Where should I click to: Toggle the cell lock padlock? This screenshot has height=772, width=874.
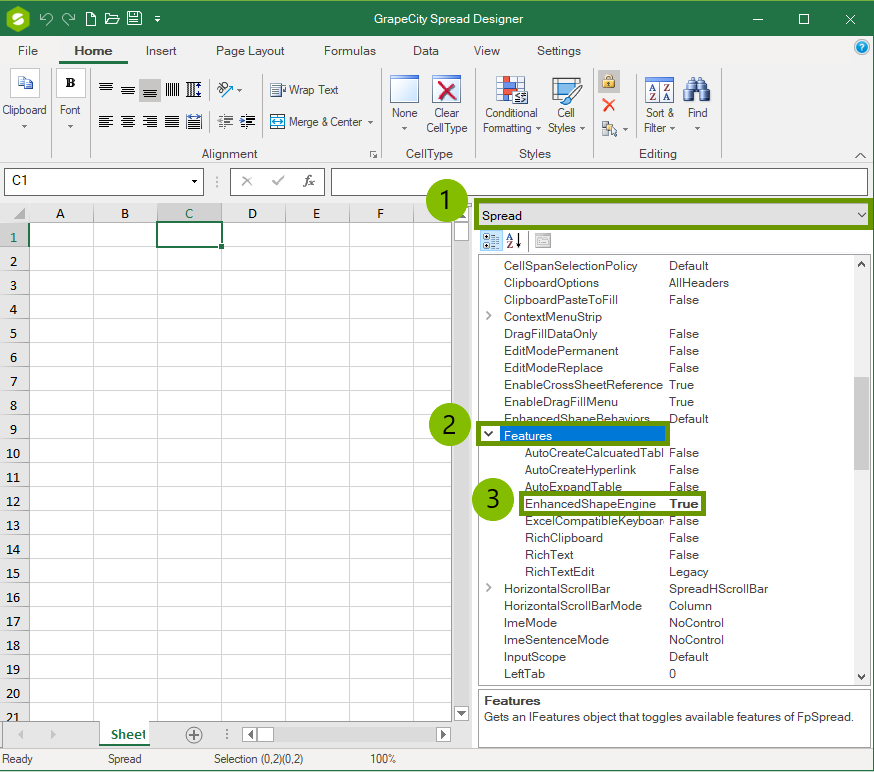tap(609, 81)
